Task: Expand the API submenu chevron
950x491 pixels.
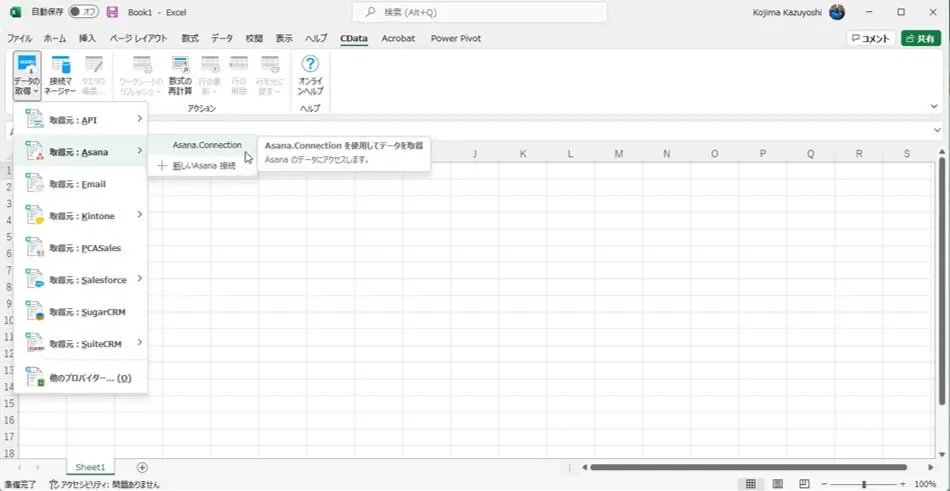Action: [139, 118]
